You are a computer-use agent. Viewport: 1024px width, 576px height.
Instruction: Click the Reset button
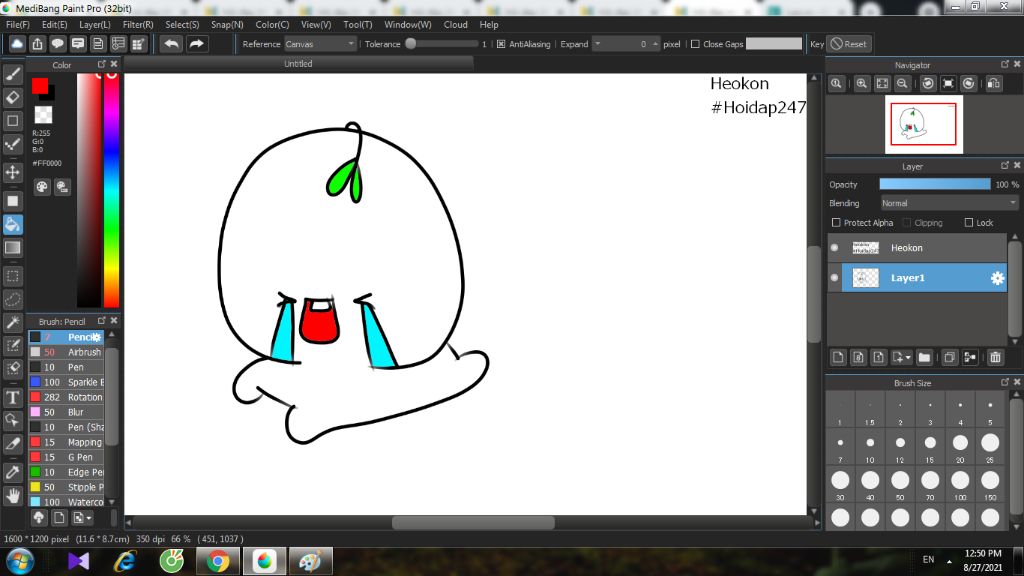click(849, 44)
